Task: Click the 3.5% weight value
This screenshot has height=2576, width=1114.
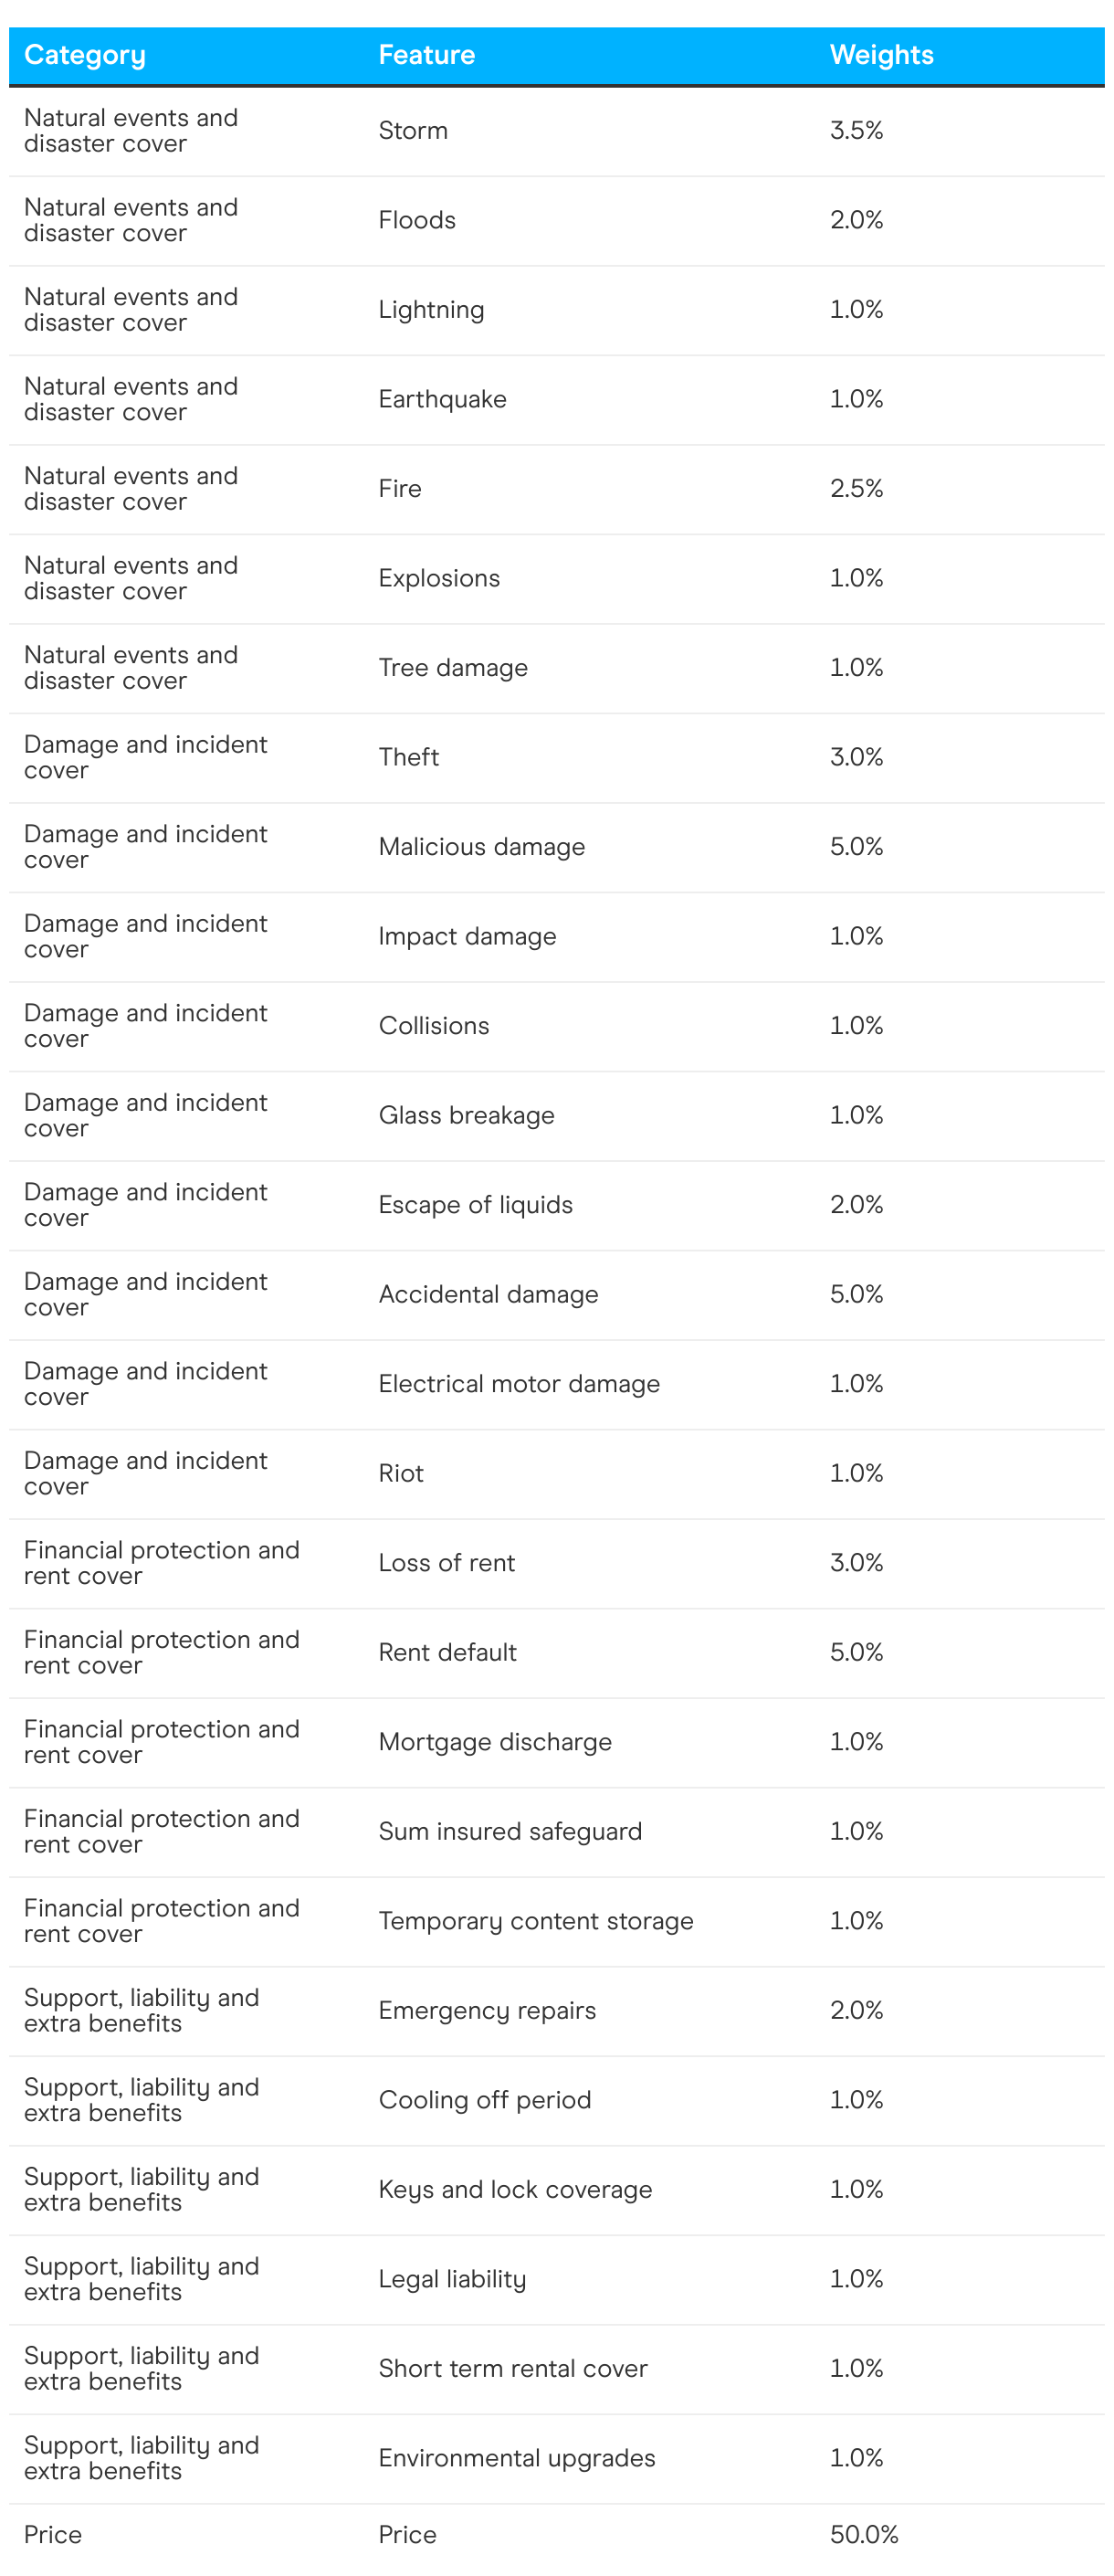Action: coord(856,131)
